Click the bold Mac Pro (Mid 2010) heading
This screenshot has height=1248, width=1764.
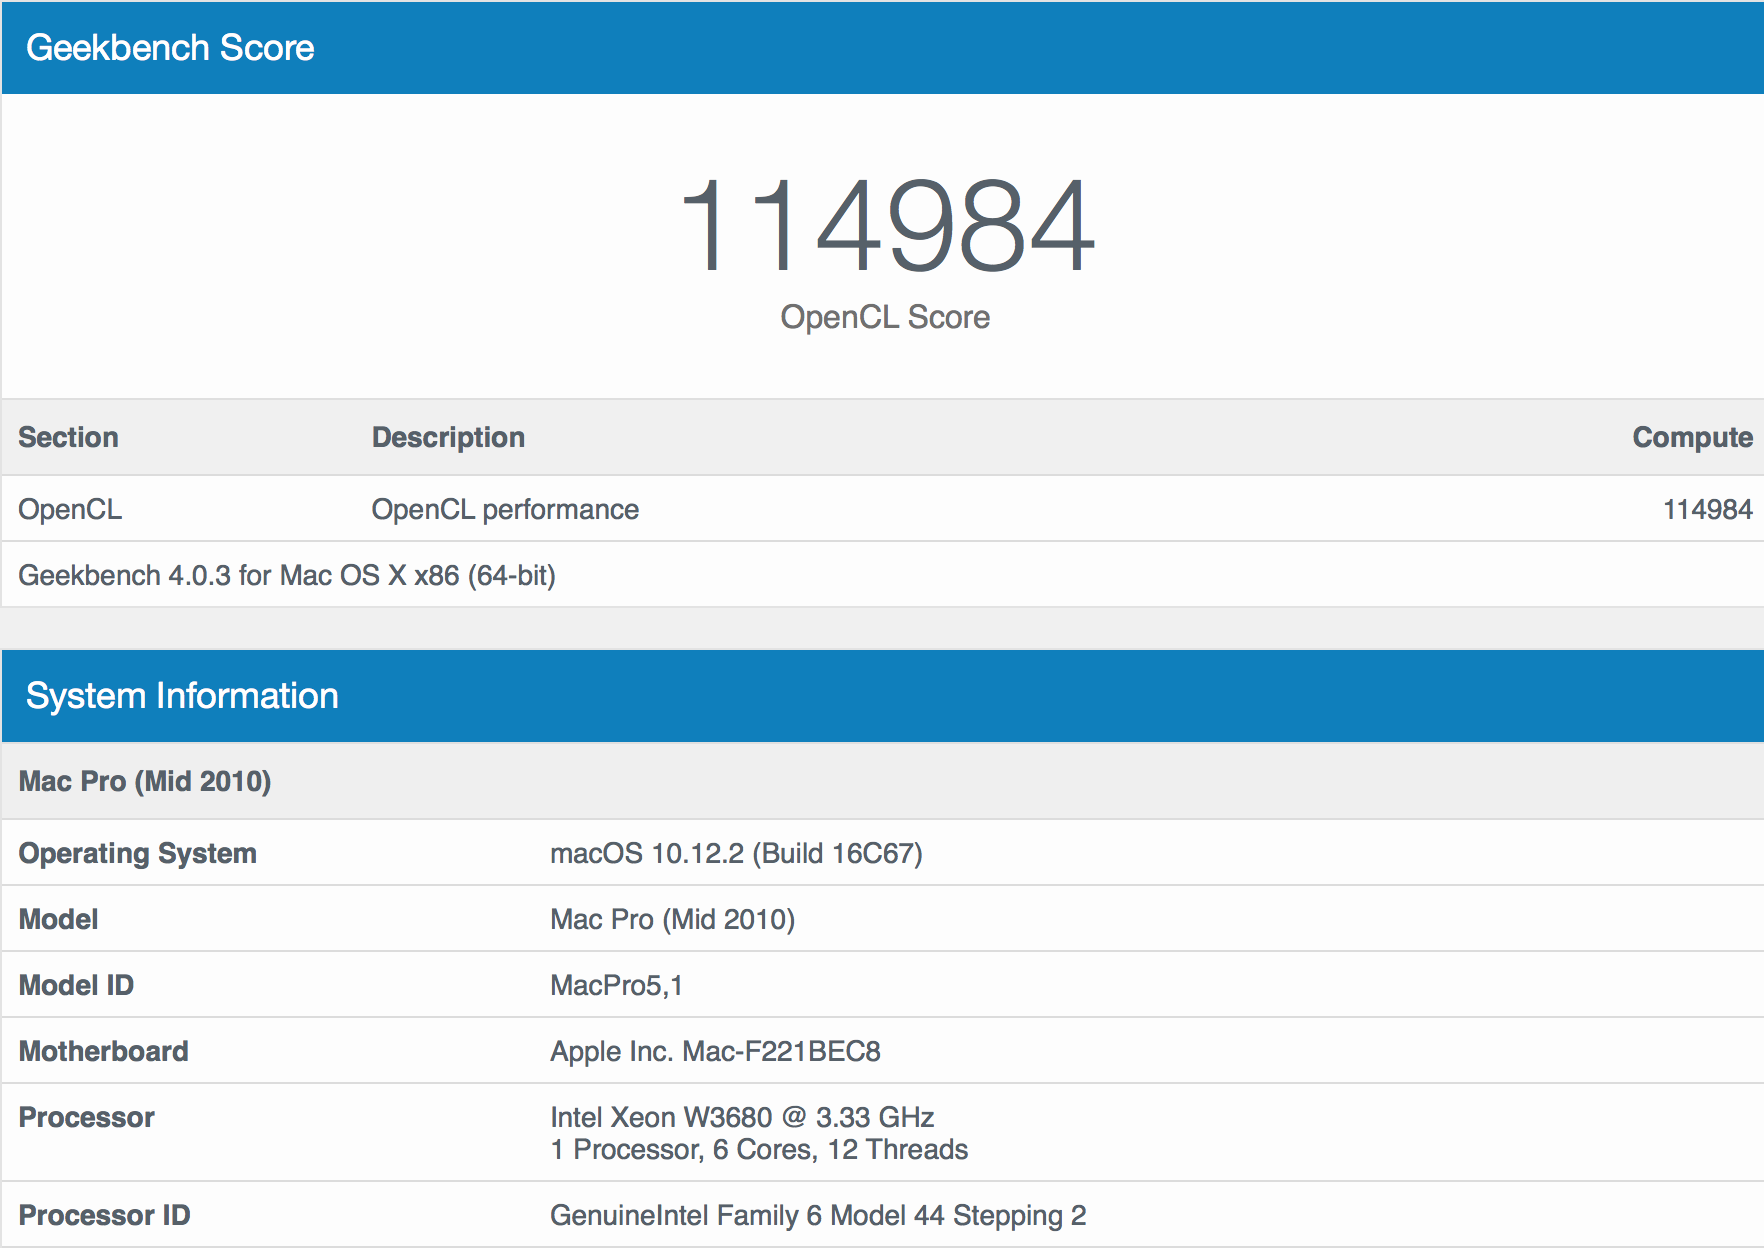(x=145, y=781)
